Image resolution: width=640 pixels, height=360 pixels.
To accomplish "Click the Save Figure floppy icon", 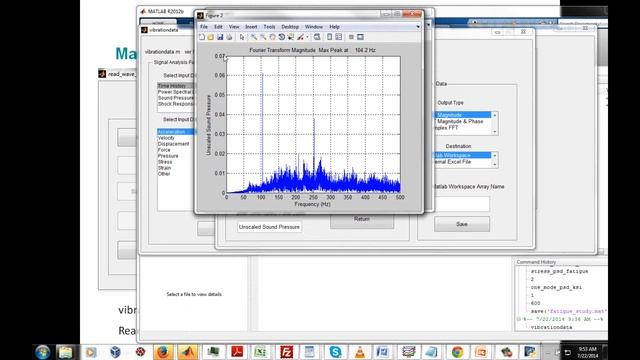I will click(220, 37).
